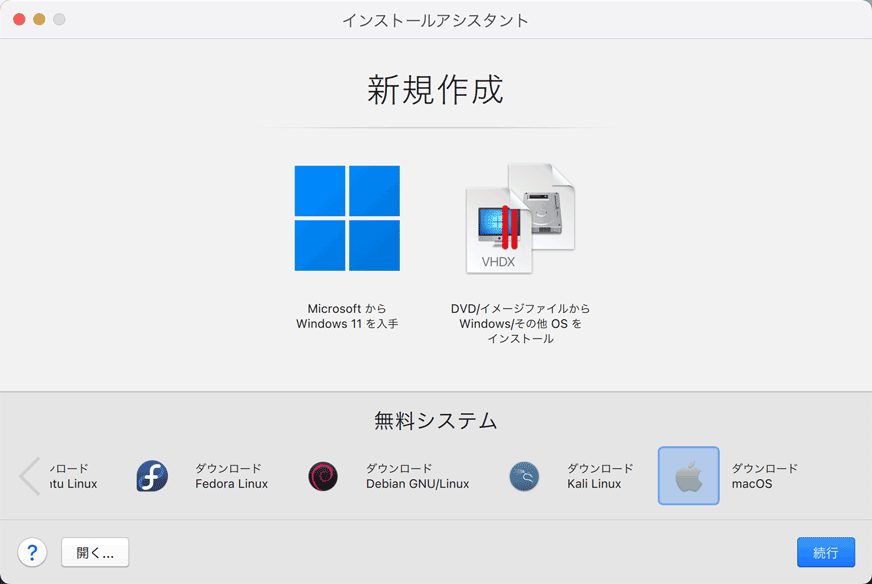The image size is (872, 584).
Task: Choose the VHDX image file install icon
Action: (x=521, y=218)
